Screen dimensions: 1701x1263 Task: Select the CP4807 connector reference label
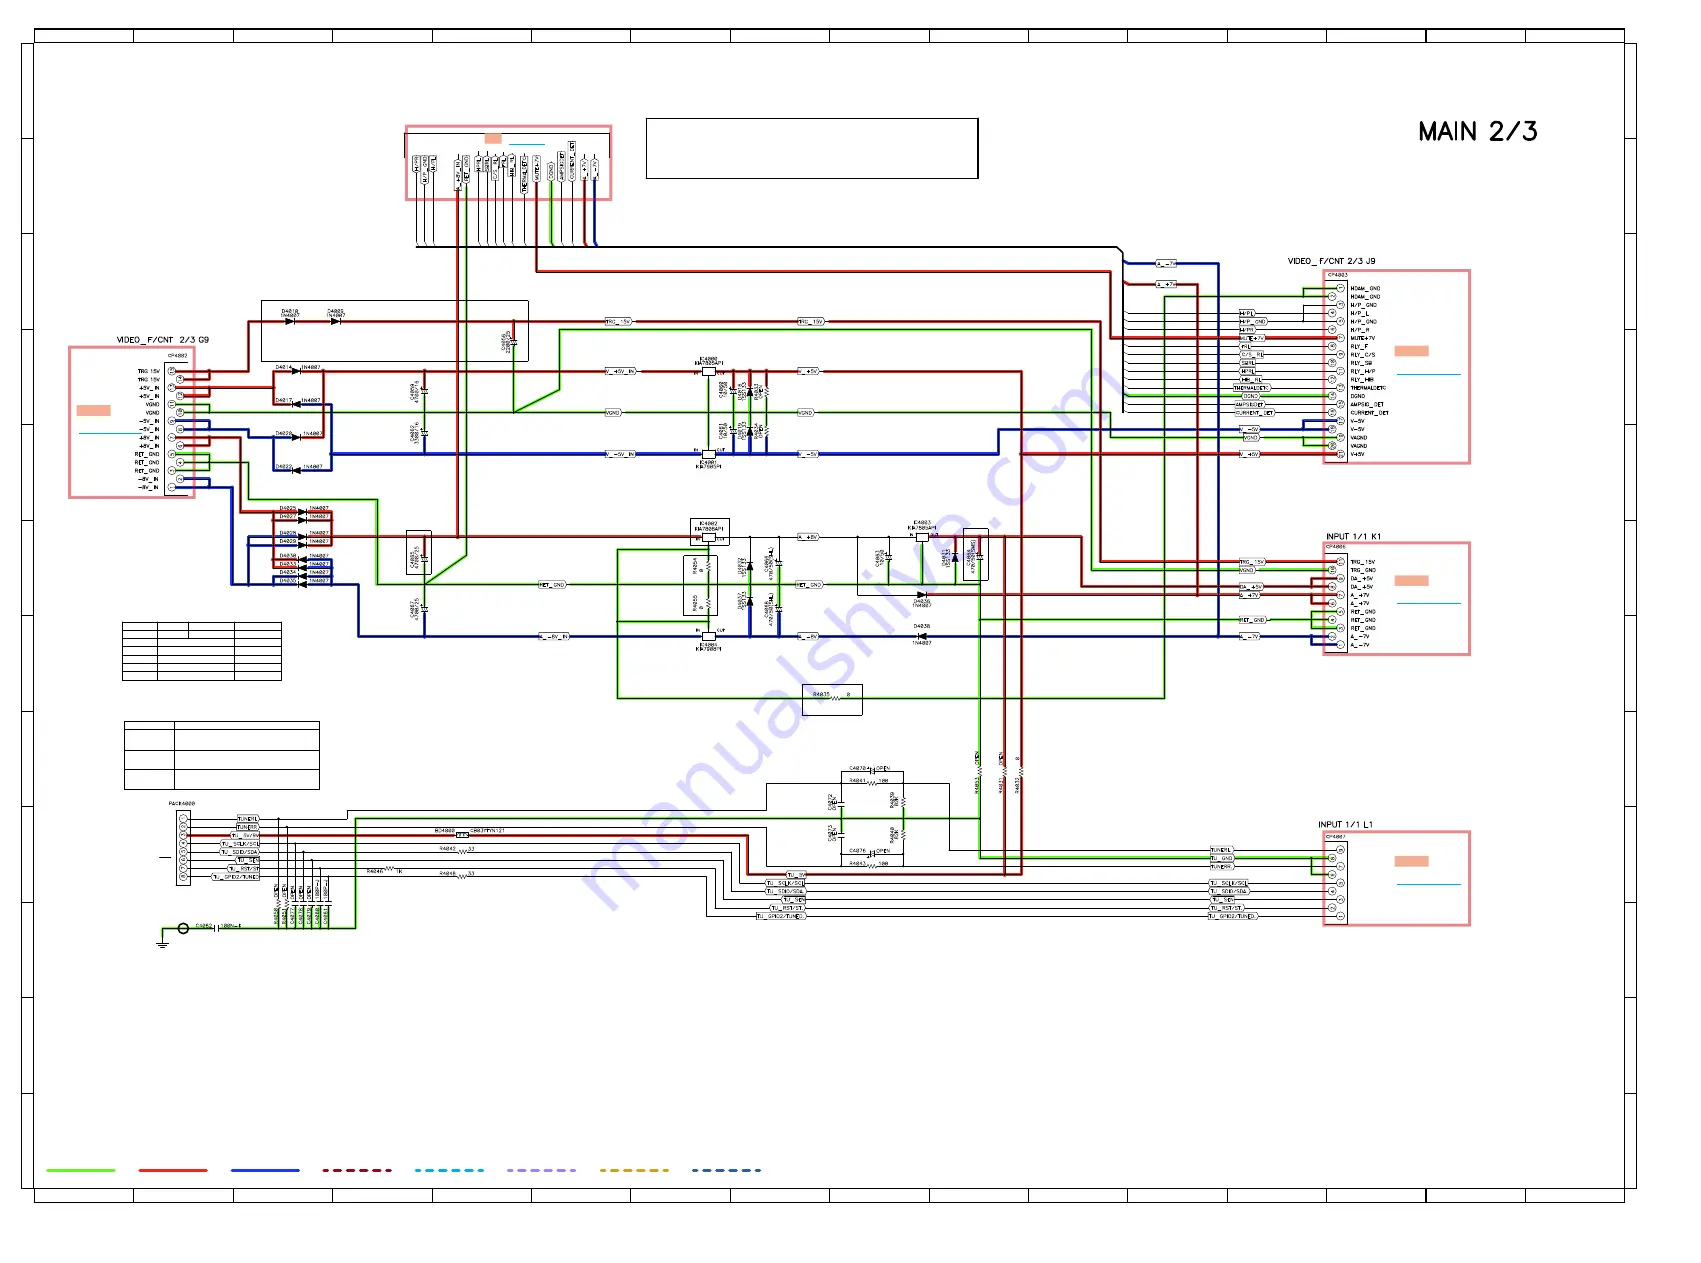[1336, 836]
